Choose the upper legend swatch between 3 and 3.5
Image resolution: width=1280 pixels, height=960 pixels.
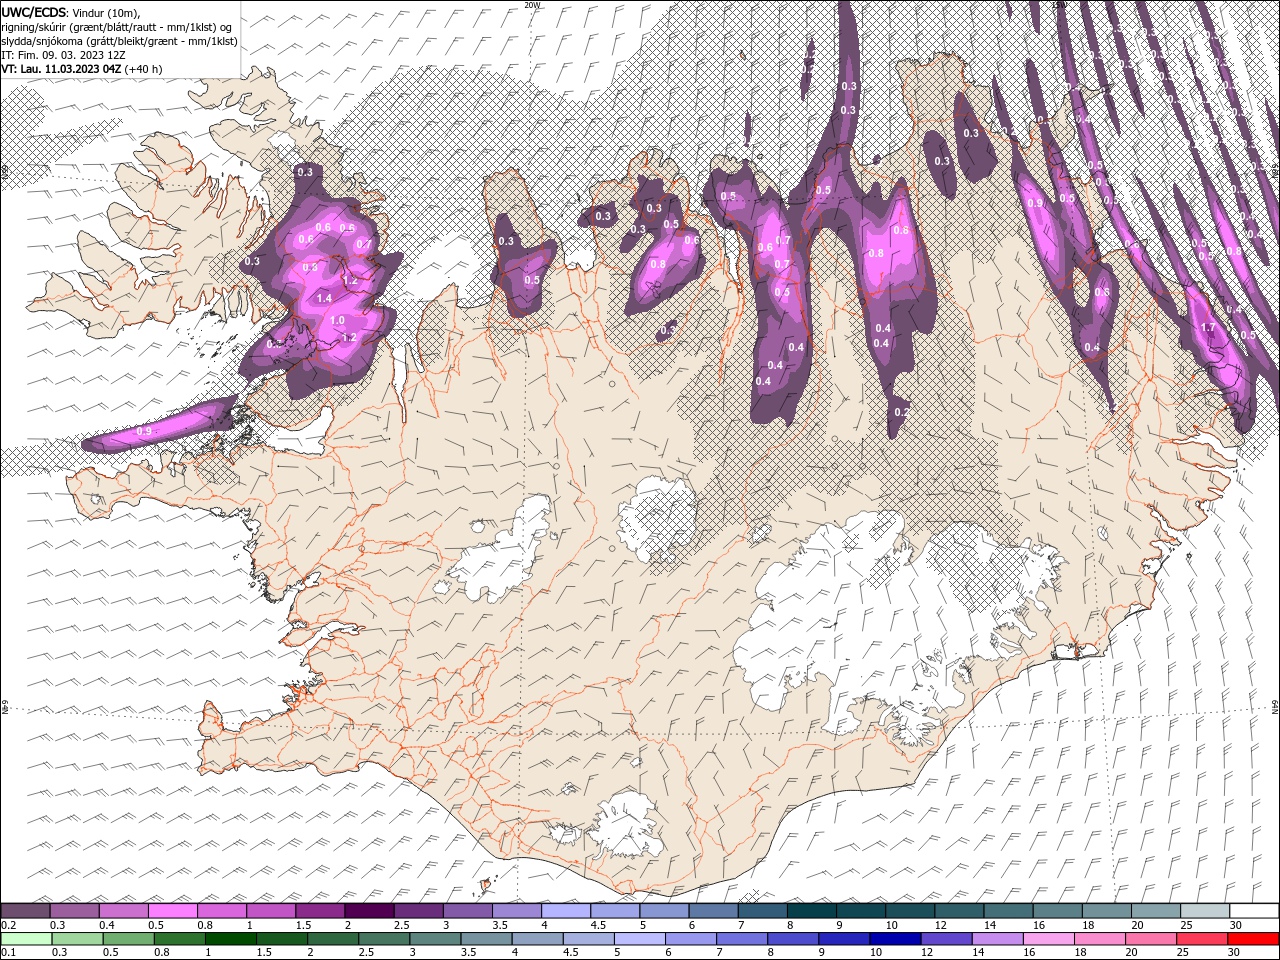(x=467, y=911)
